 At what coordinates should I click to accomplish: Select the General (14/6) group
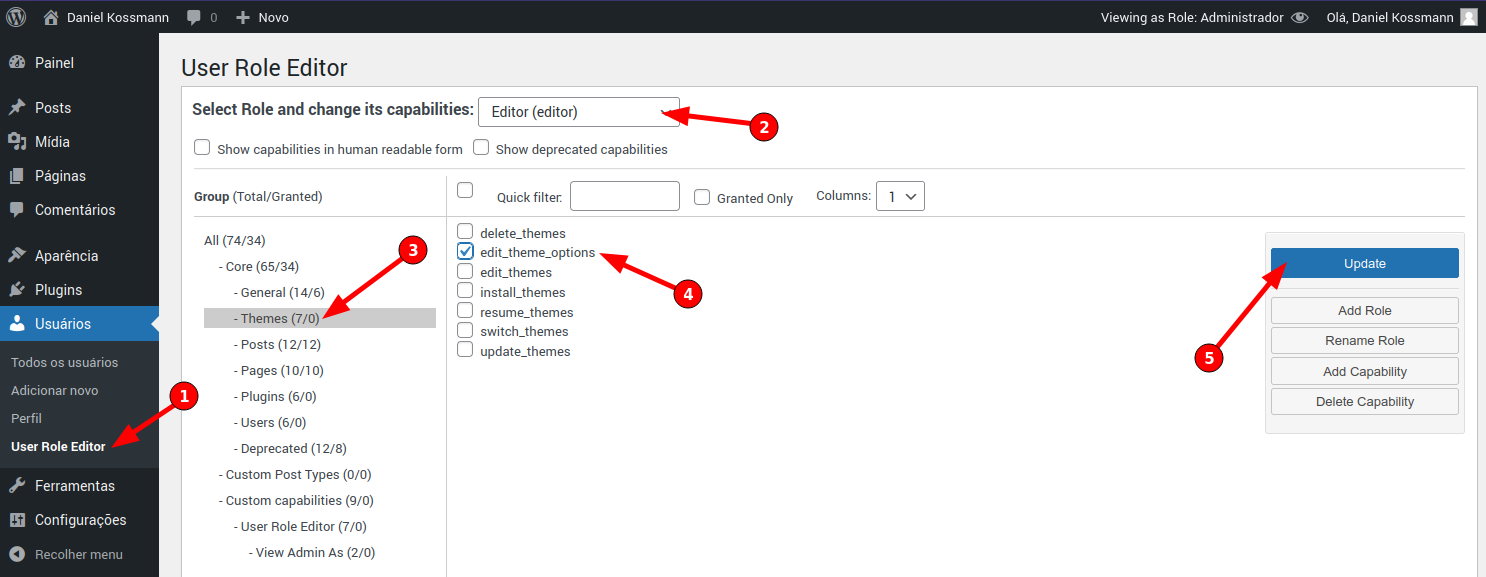click(x=279, y=292)
